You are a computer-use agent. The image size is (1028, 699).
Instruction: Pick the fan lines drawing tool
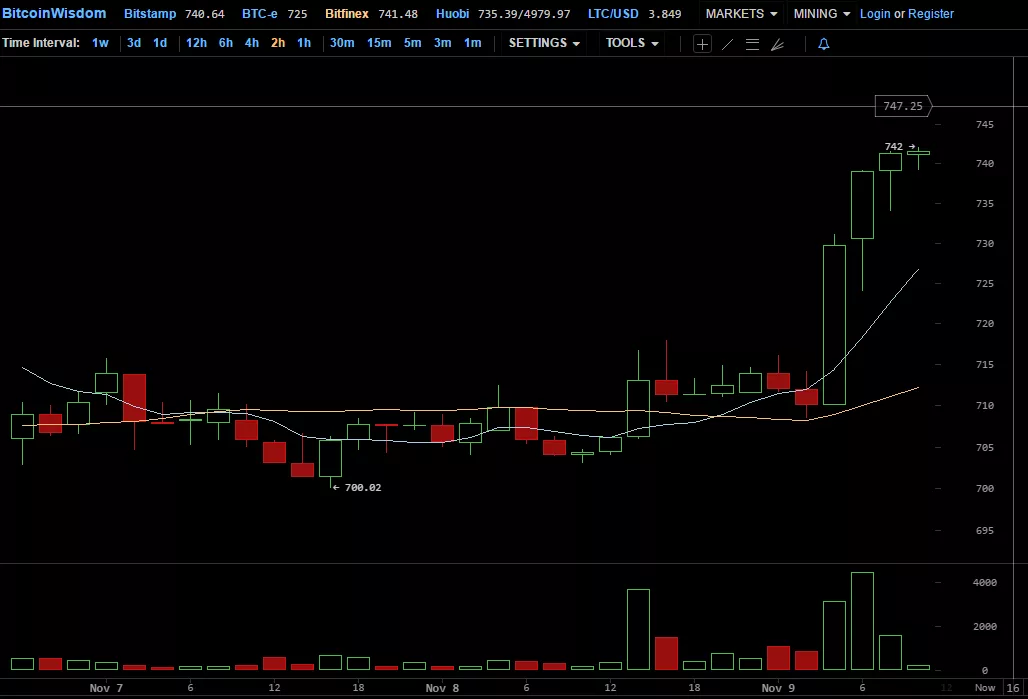(x=777, y=44)
